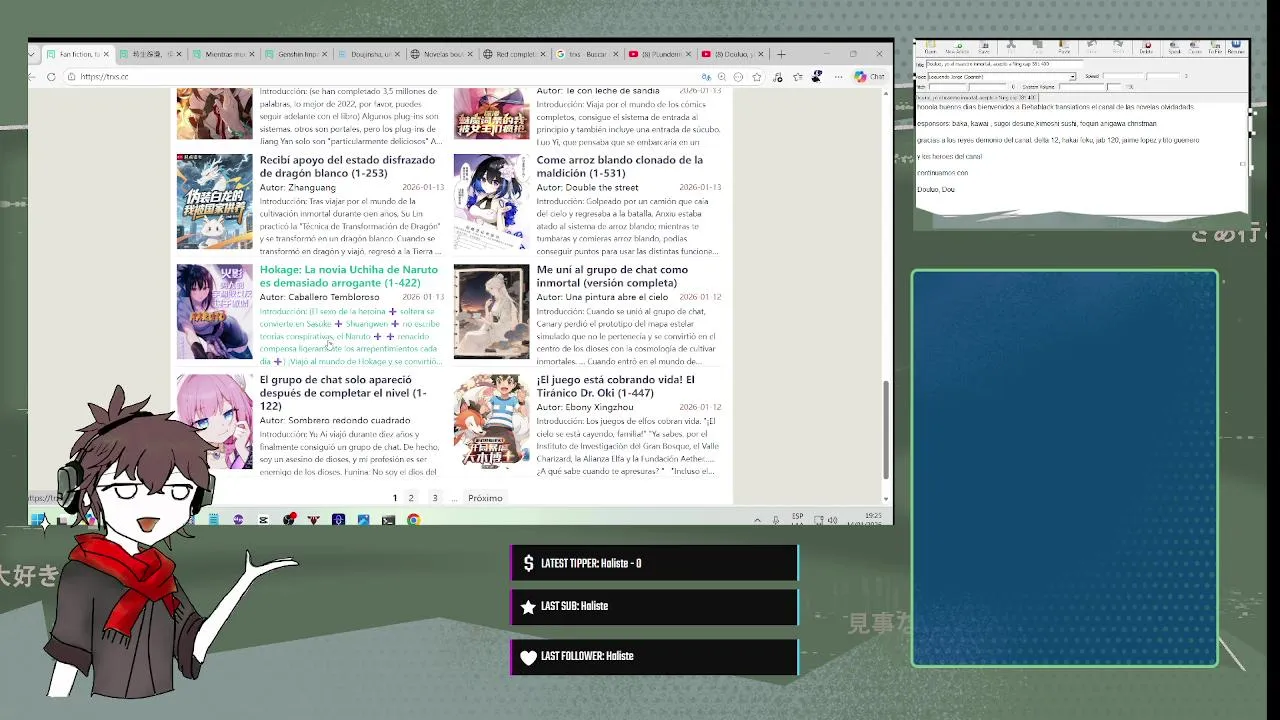Click the Dr. Oki game novel cover thumbnail
1280x720 pixels.
click(491, 421)
